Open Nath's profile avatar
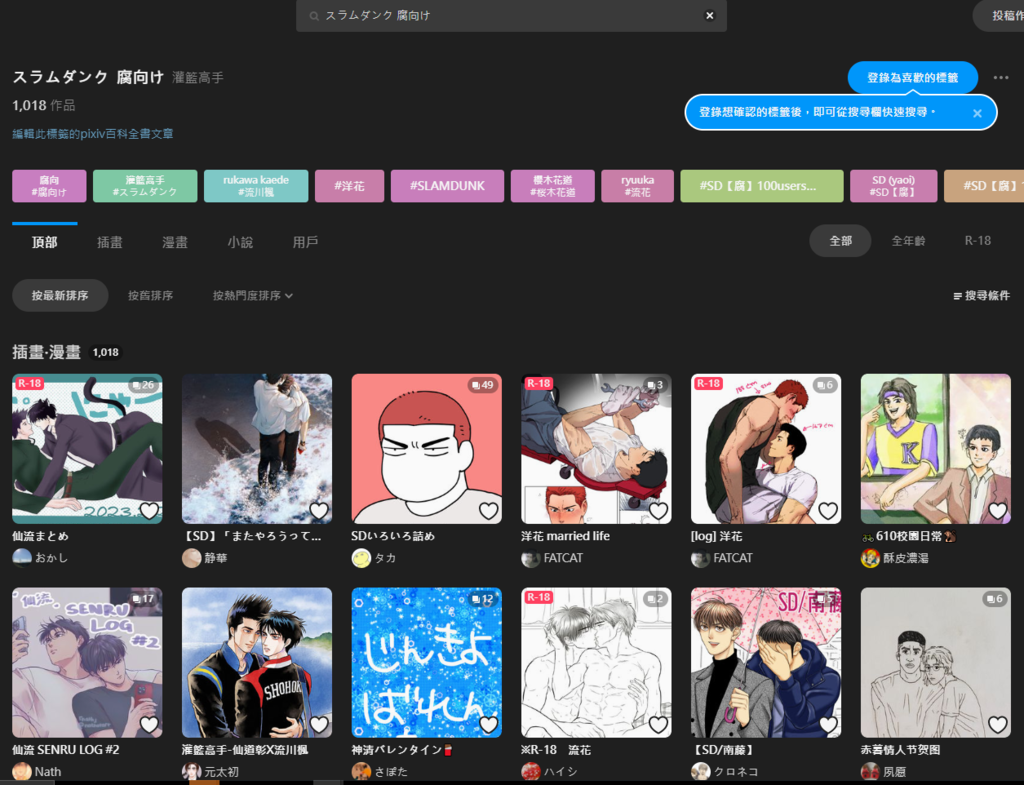This screenshot has height=785, width=1024. pos(22,772)
